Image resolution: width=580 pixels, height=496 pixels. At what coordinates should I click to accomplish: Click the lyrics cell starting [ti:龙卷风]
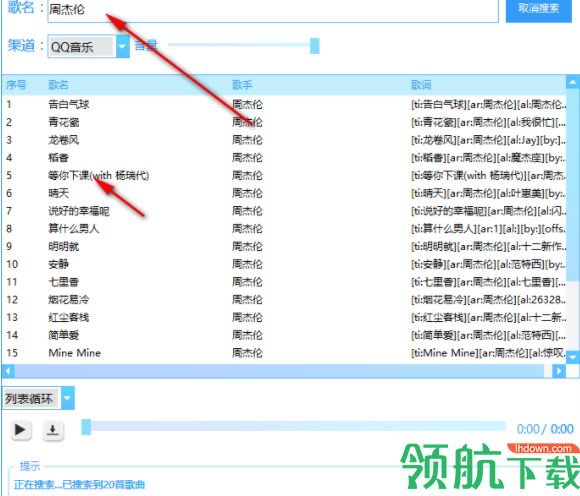pyautogui.click(x=488, y=140)
